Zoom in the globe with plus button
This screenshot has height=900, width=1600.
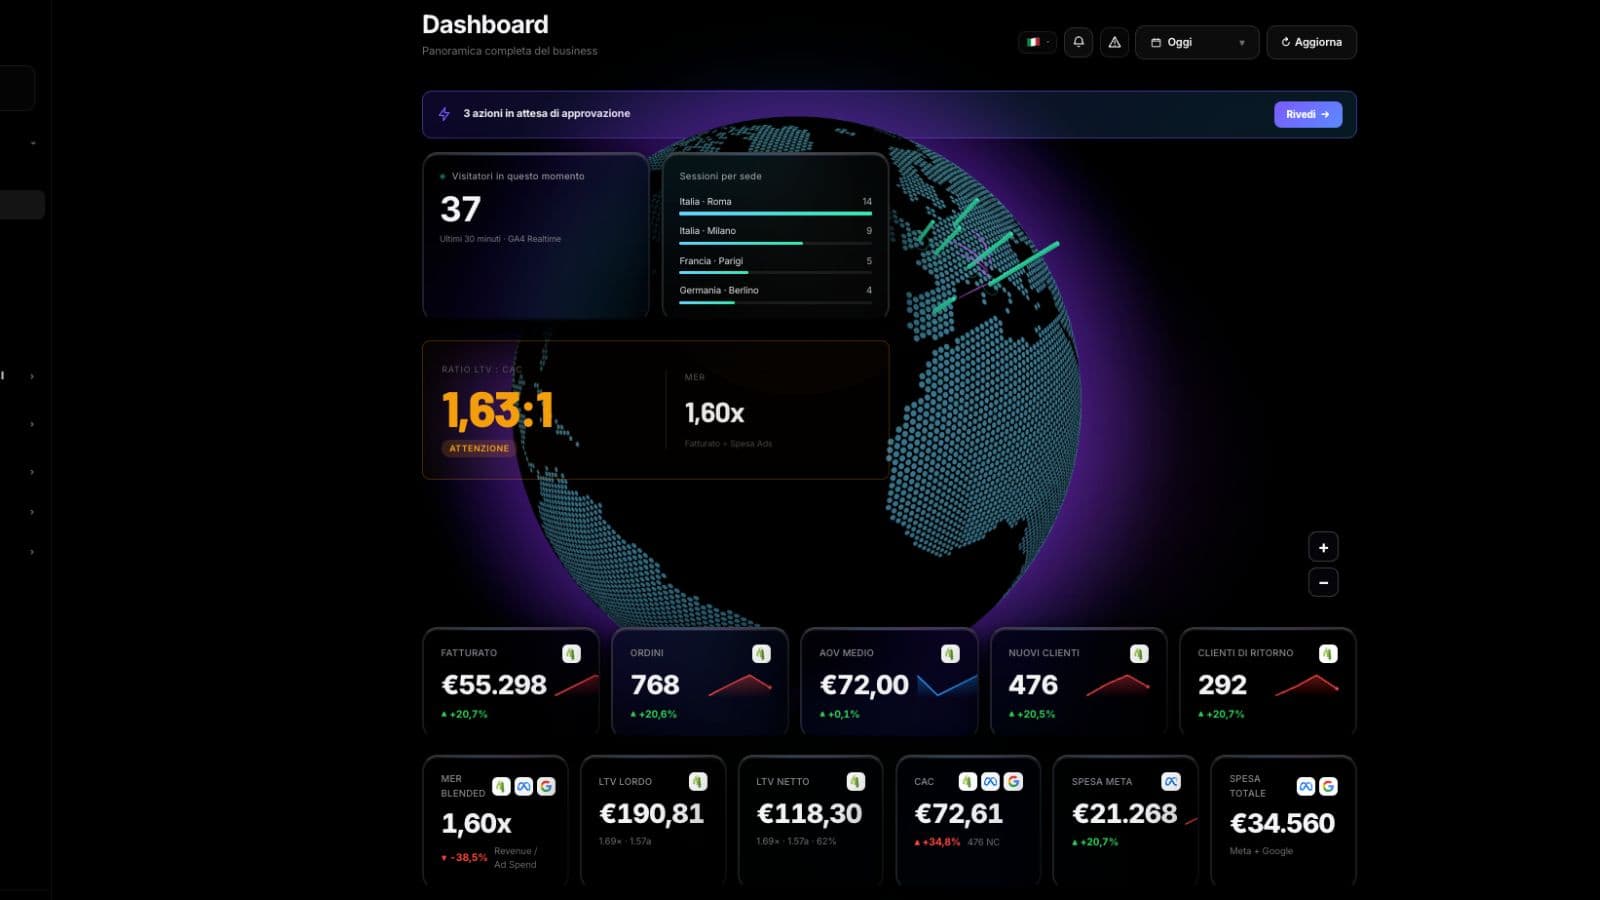click(x=1323, y=547)
